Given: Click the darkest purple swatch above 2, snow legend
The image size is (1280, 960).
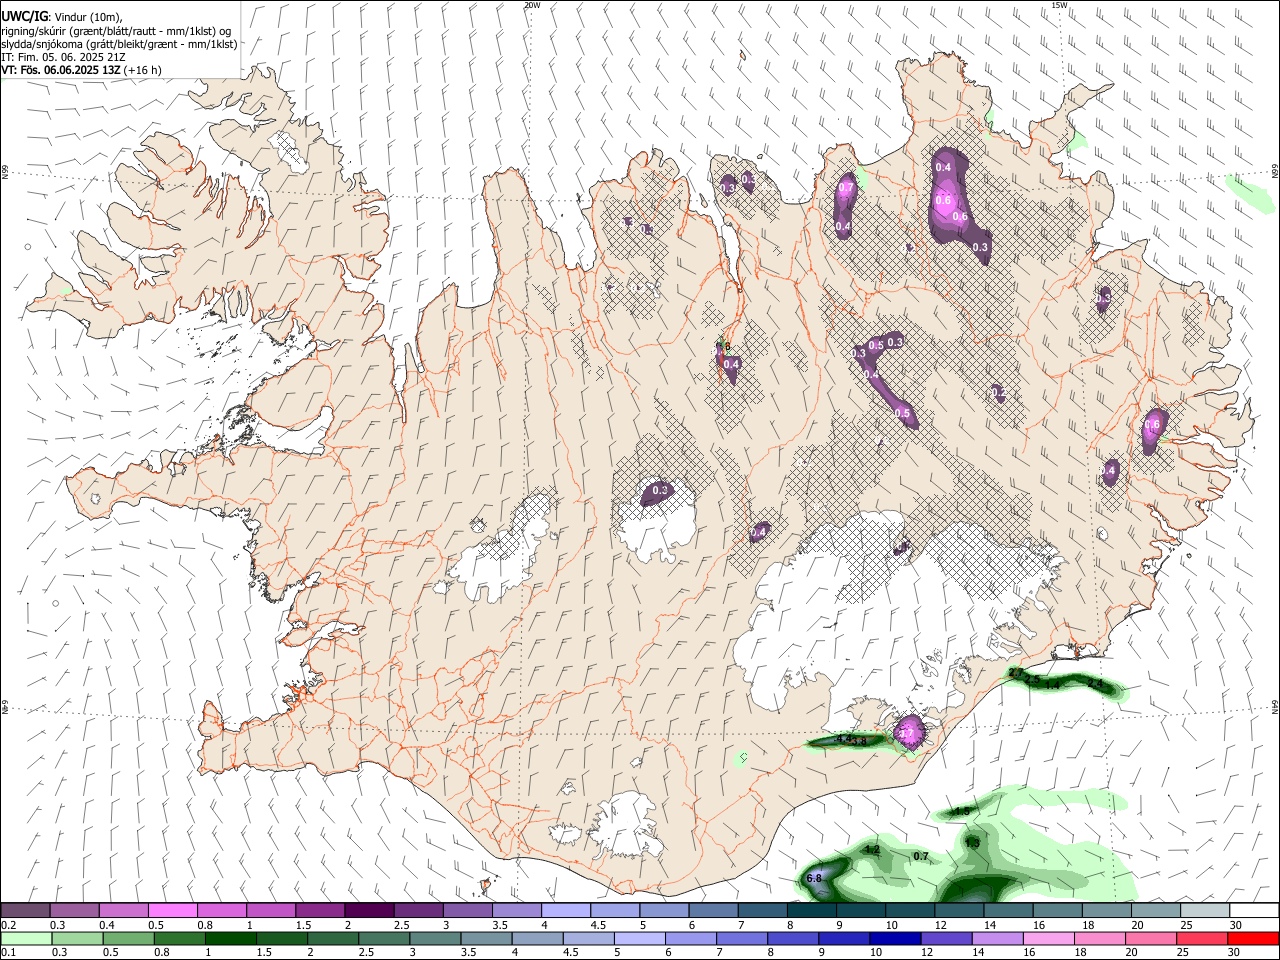Looking at the screenshot, I should [368, 910].
